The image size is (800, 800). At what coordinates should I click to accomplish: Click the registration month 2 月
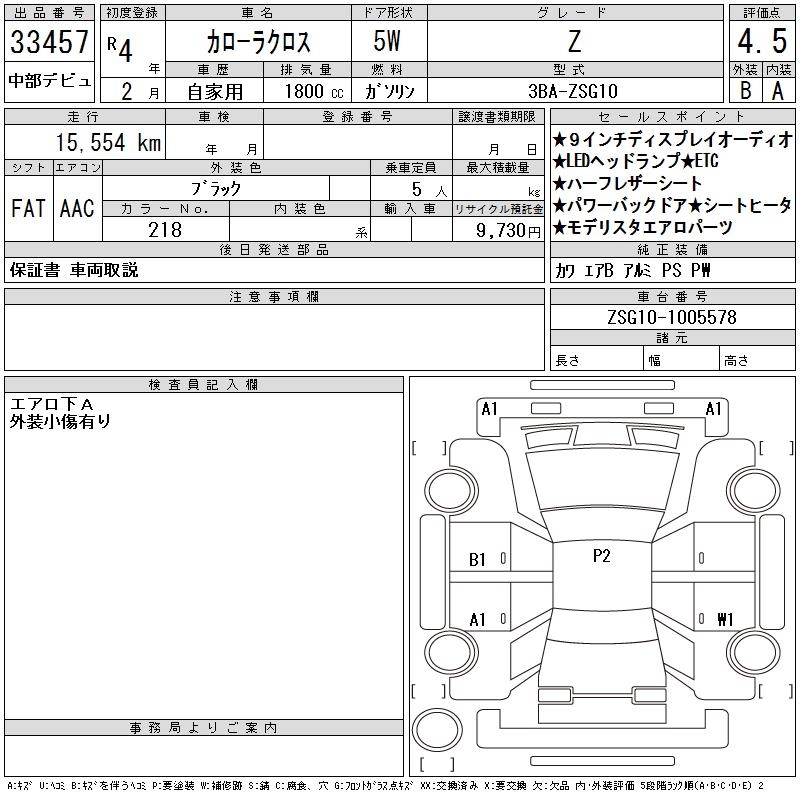coord(140,92)
